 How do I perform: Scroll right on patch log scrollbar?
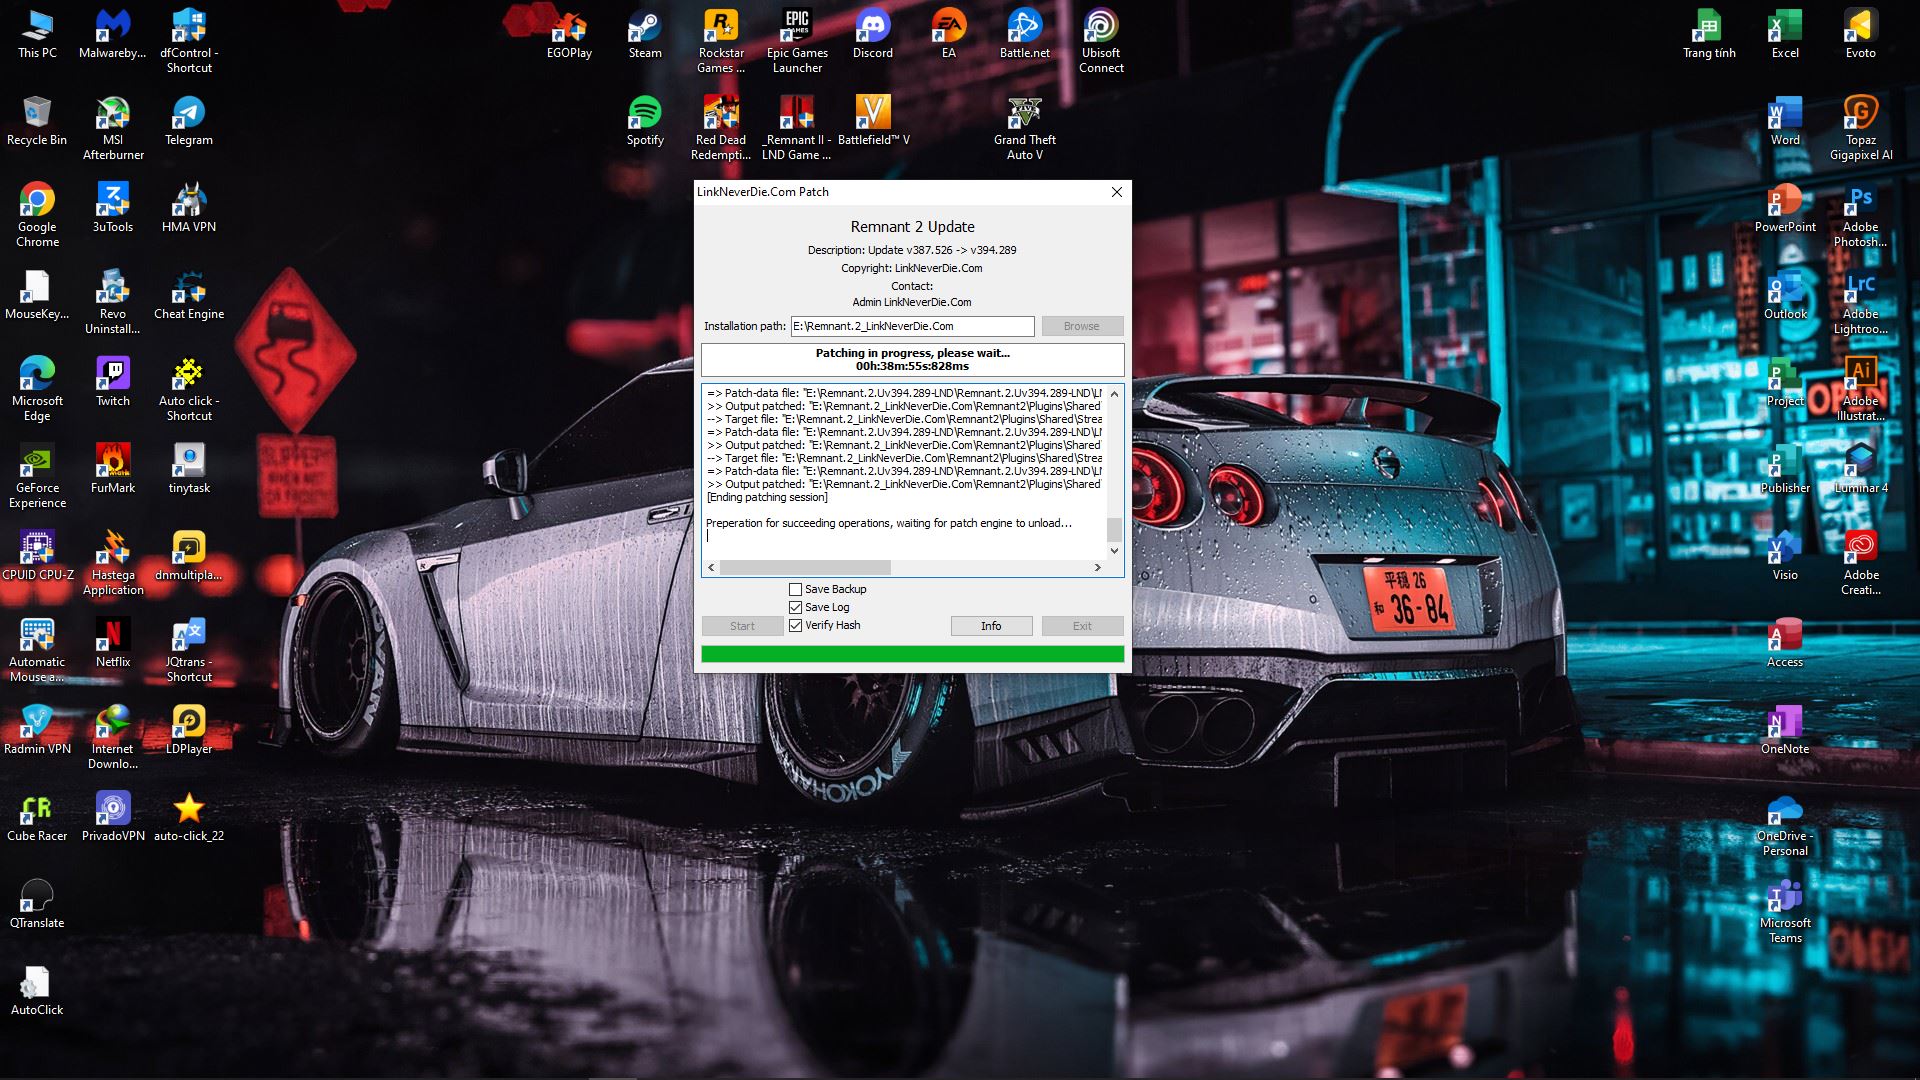pyautogui.click(x=1098, y=567)
